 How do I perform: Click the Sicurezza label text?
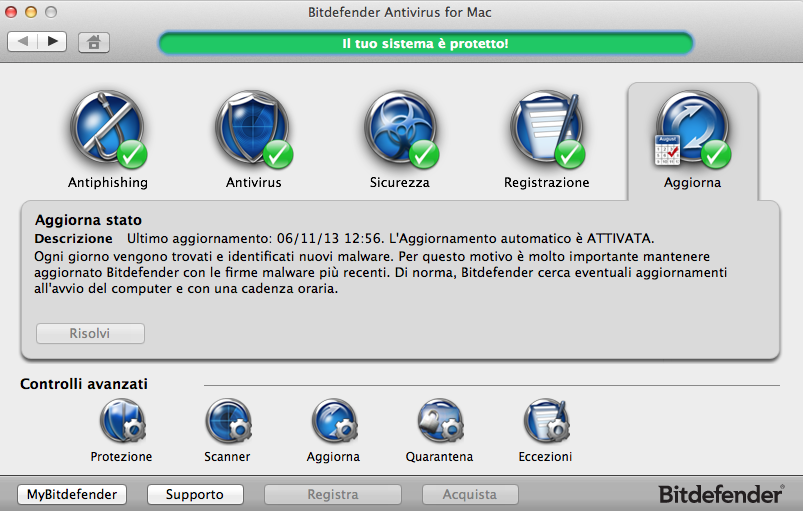click(399, 182)
